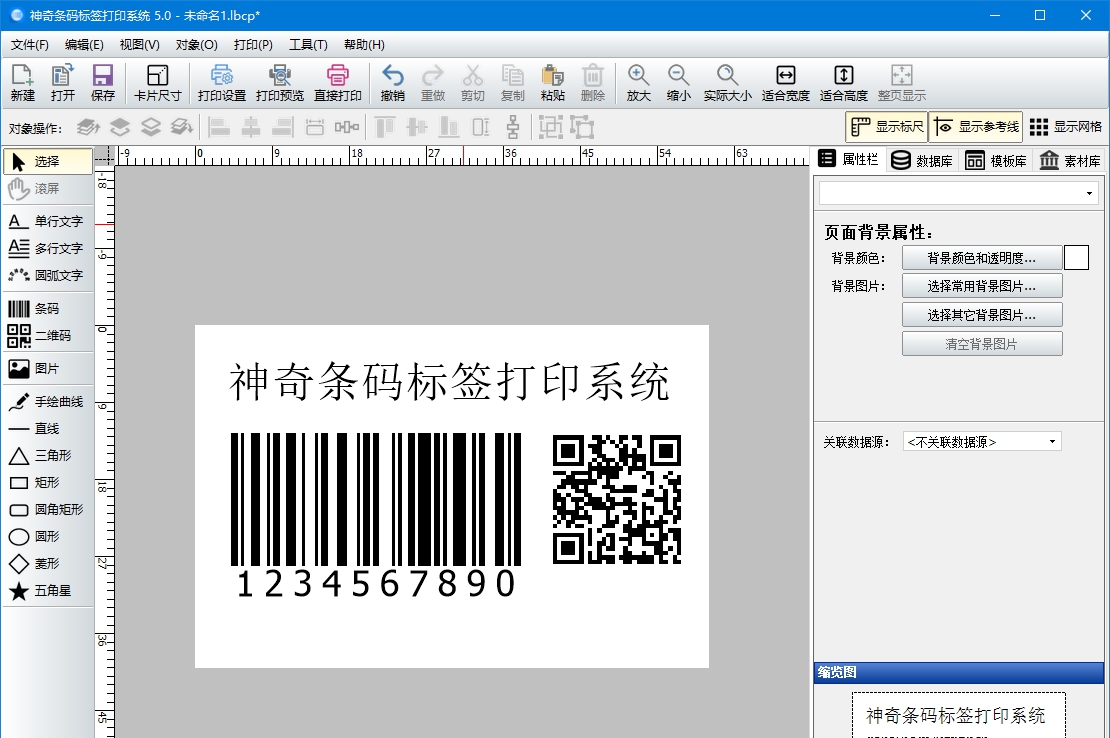Toggle 显示标尺 ruler visibility
The height and width of the screenshot is (738, 1110).
tap(884, 126)
